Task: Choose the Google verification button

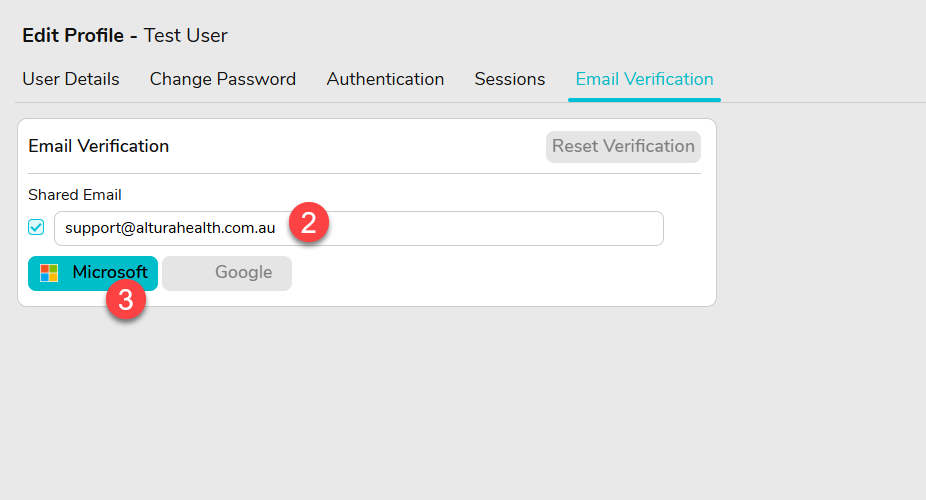Action: tap(227, 273)
